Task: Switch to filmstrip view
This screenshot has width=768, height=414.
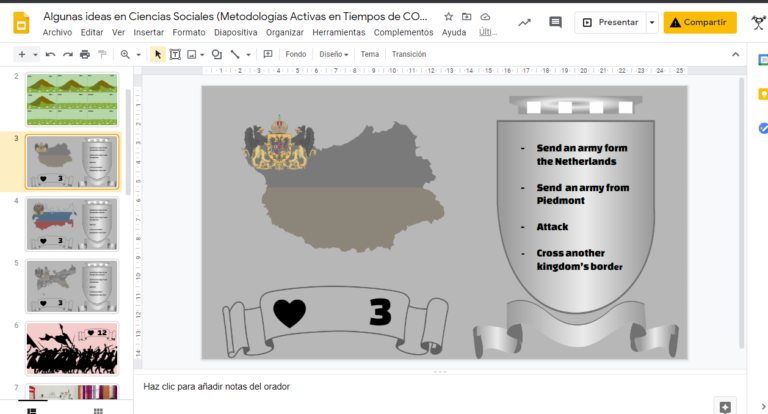Action: (32, 411)
